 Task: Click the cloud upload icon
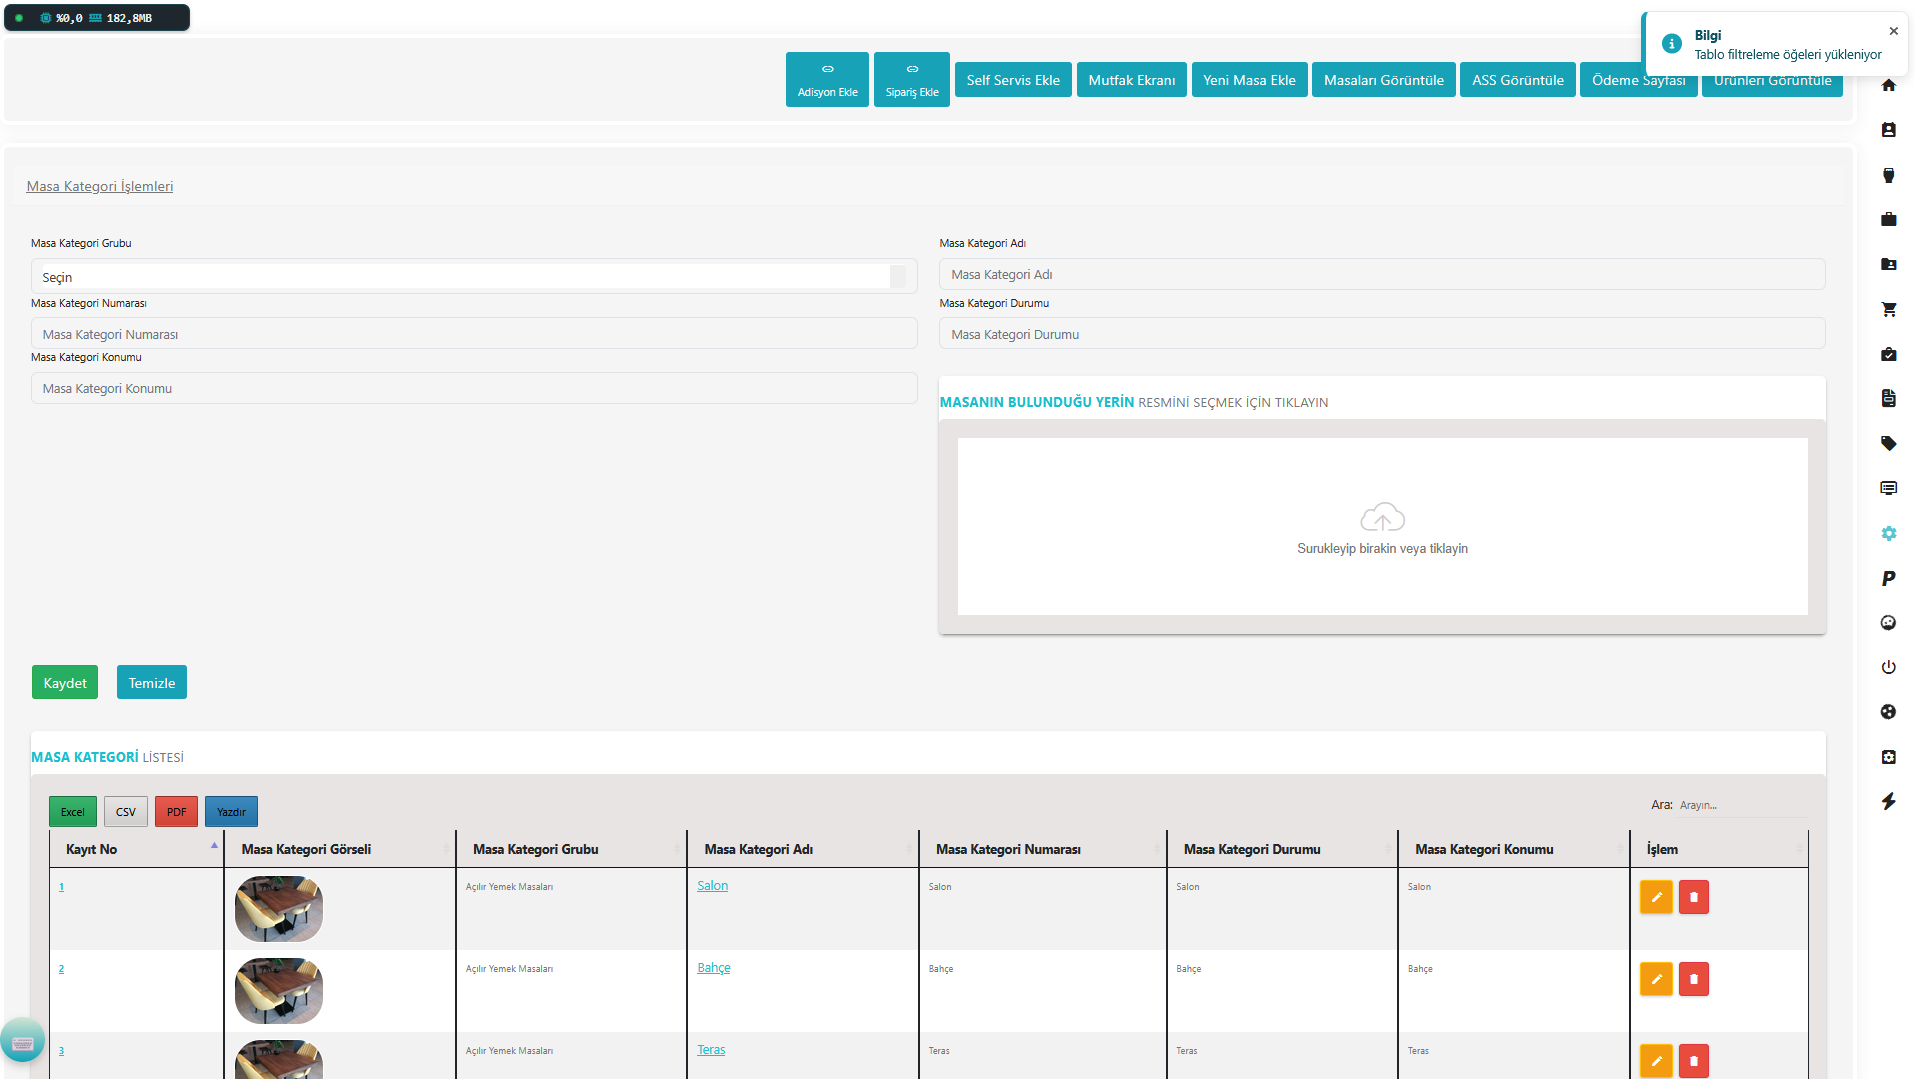pyautogui.click(x=1382, y=517)
